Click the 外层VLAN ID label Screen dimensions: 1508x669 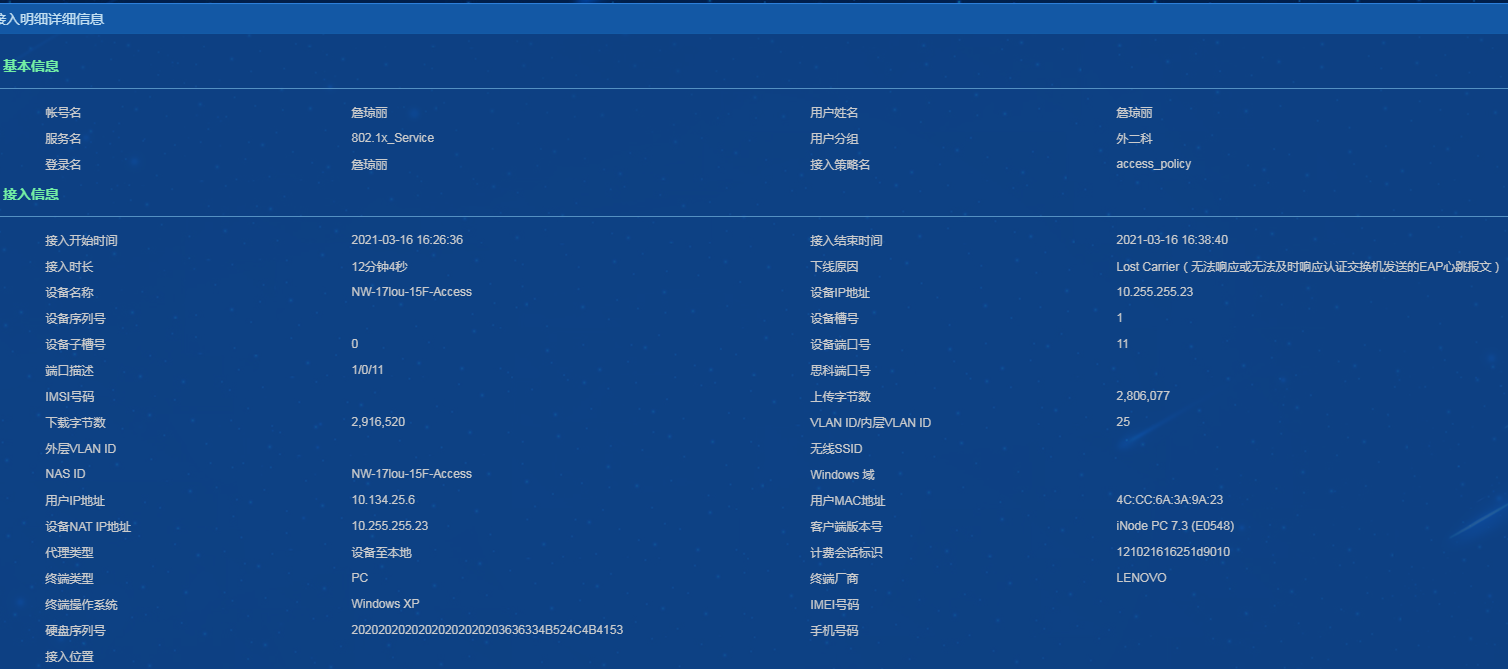click(x=80, y=449)
